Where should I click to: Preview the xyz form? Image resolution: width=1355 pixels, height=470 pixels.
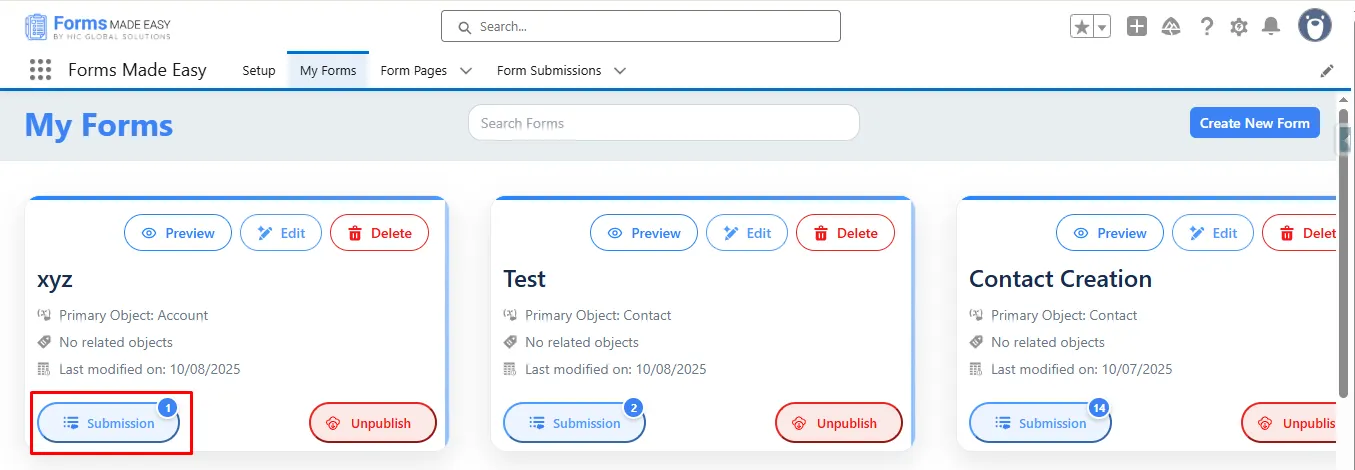(178, 233)
